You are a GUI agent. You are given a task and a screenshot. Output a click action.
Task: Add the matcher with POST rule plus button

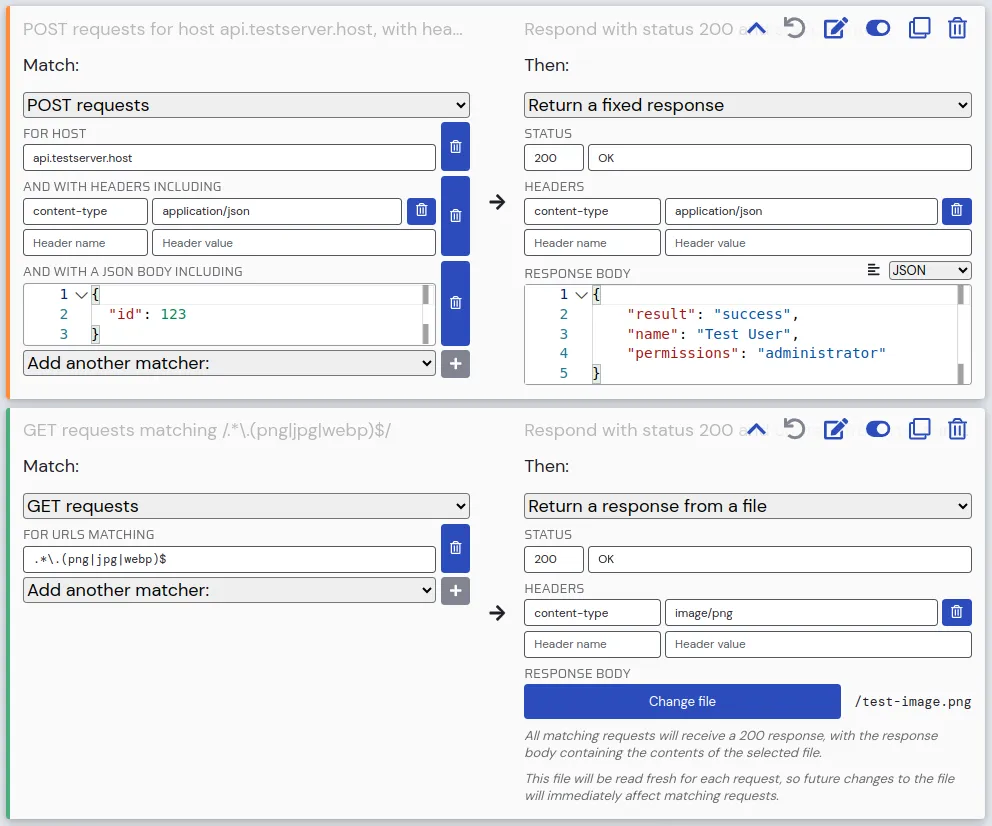(x=455, y=363)
